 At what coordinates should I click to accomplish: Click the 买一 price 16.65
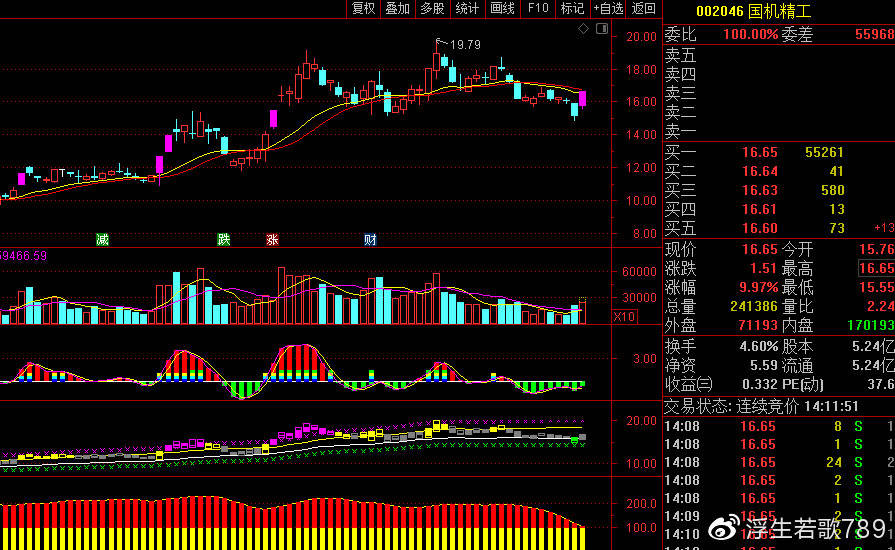(760, 152)
